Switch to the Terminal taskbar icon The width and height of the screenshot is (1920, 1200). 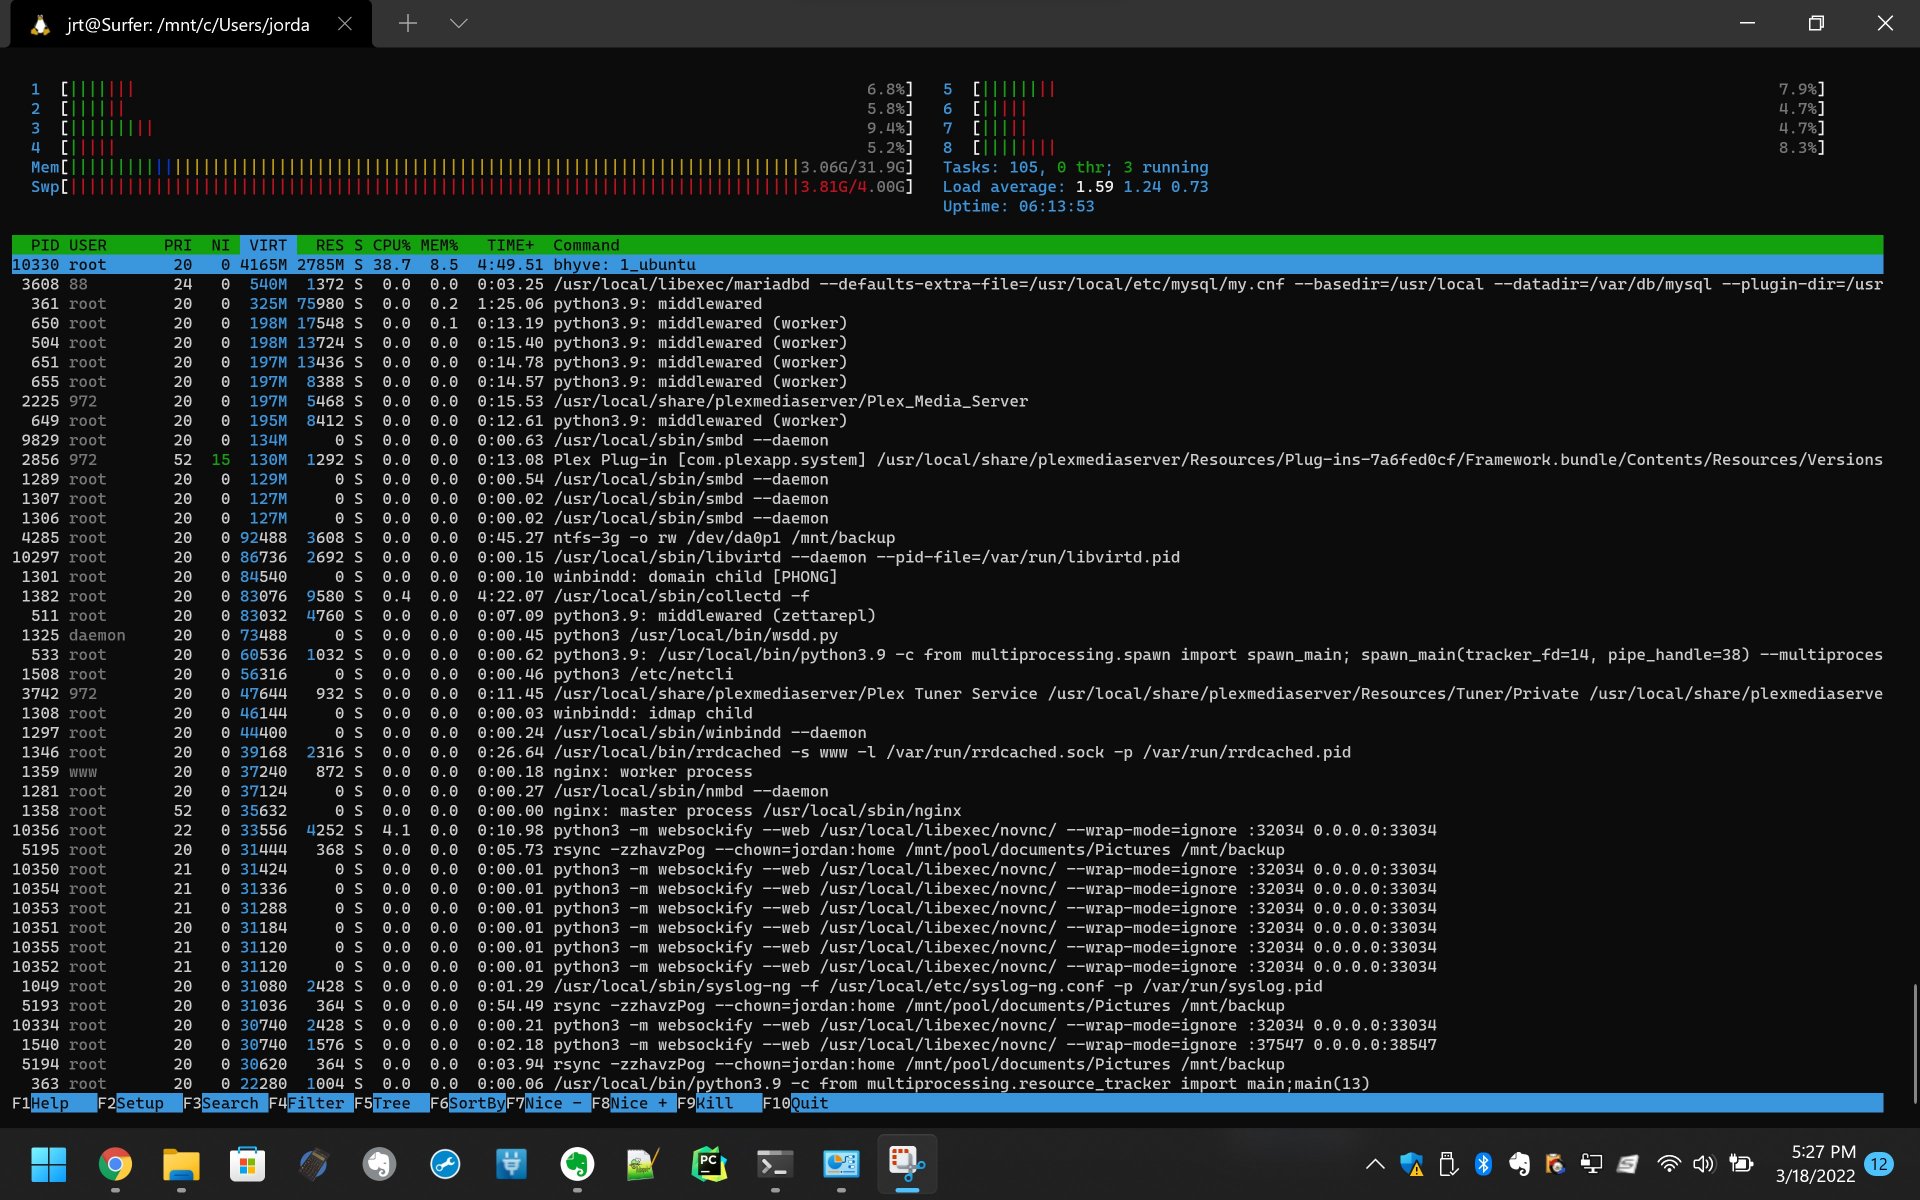pos(775,1164)
